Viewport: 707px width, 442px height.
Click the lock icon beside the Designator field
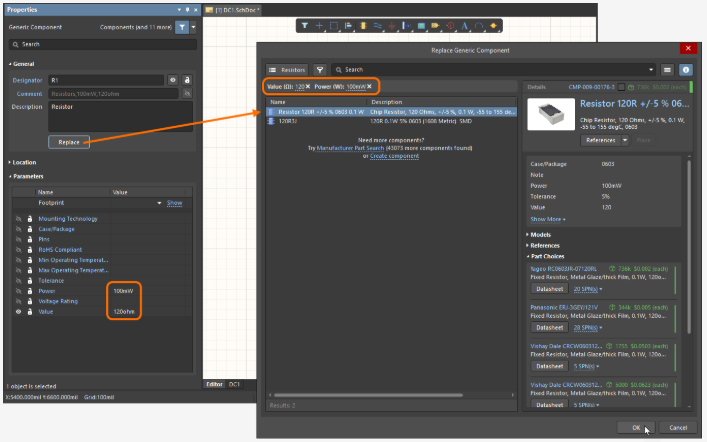[x=187, y=80]
